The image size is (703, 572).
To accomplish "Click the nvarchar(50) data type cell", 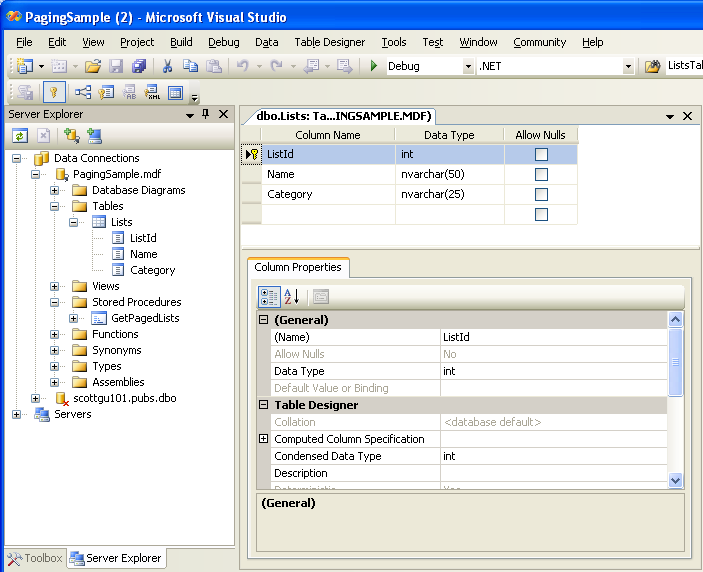I will click(x=450, y=174).
